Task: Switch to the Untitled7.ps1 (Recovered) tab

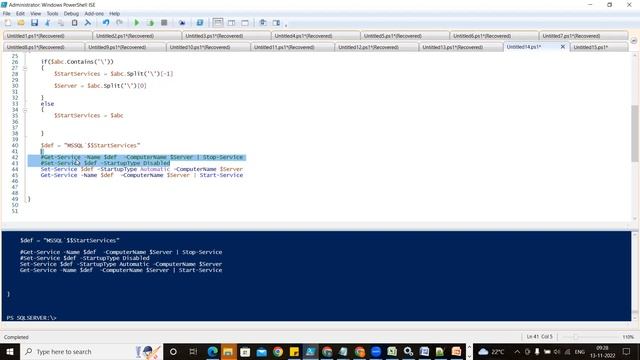Action: 583,36
